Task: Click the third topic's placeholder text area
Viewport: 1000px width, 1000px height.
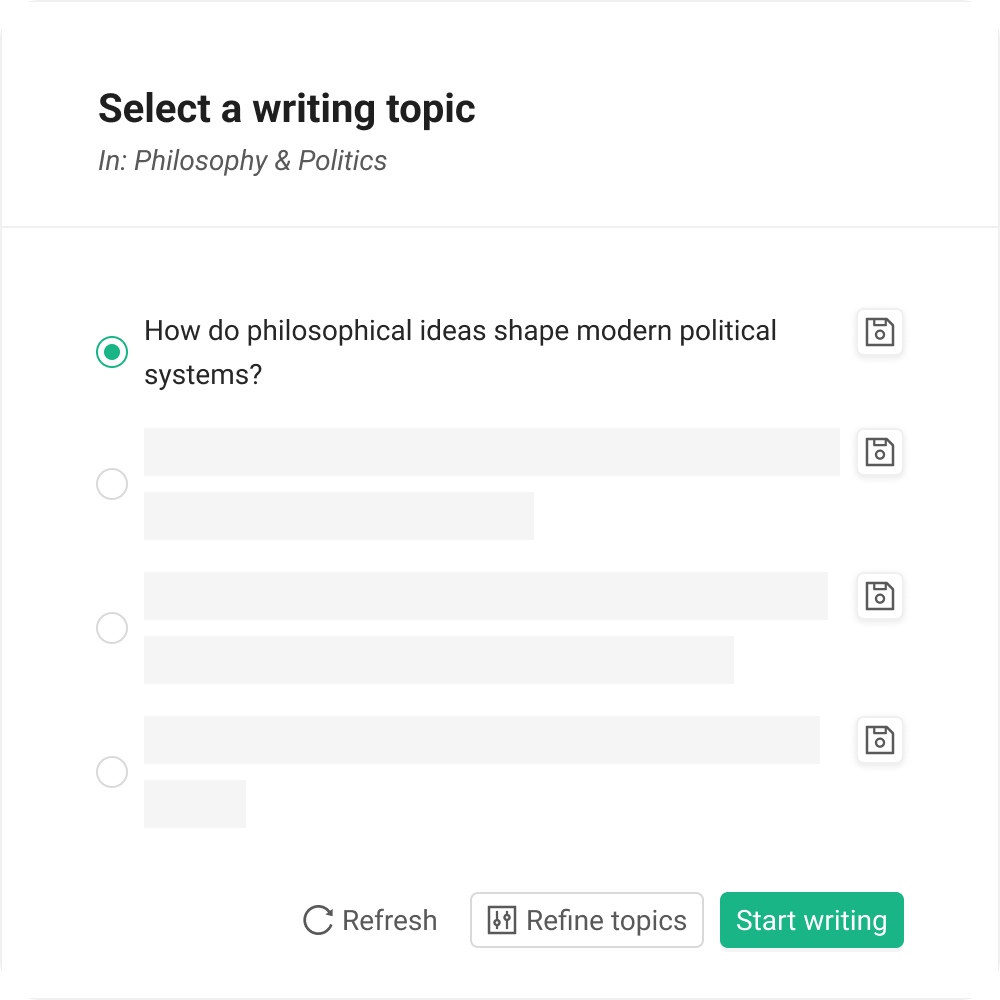Action: coord(485,595)
